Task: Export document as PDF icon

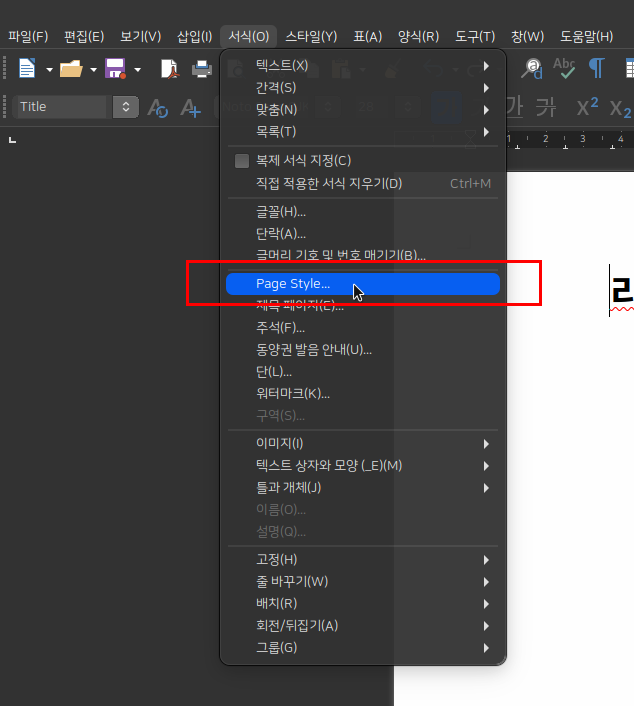Action: [171, 69]
